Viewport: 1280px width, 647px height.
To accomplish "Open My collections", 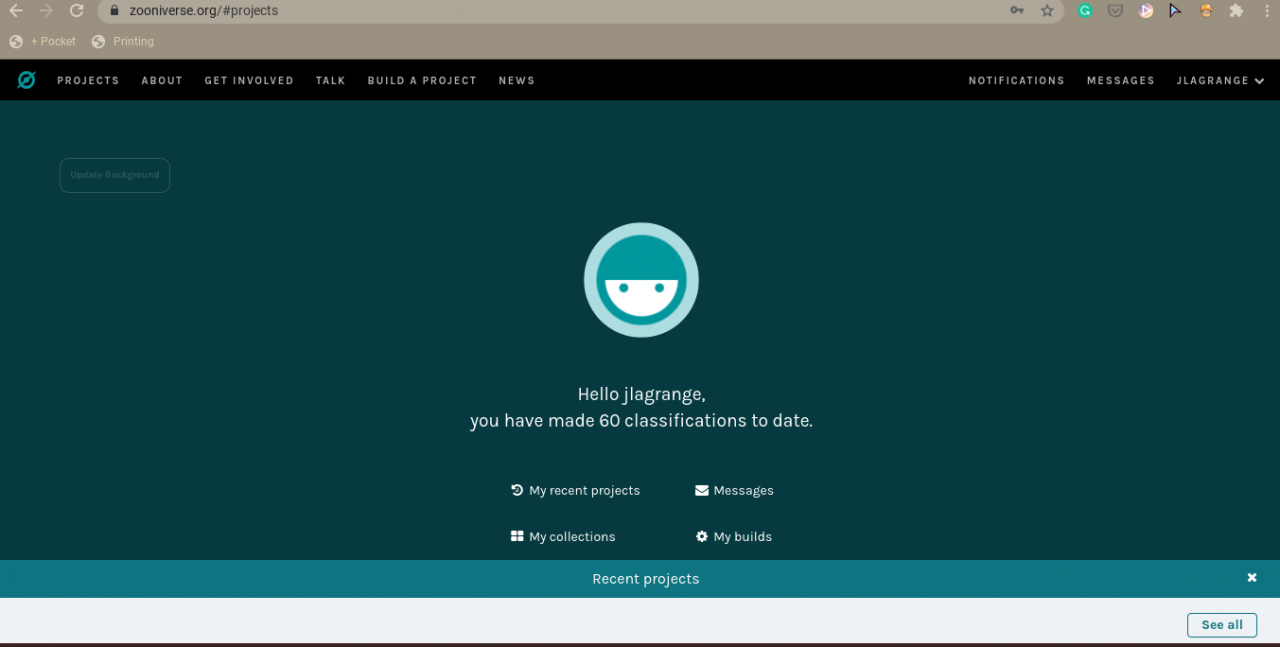I will (x=563, y=537).
